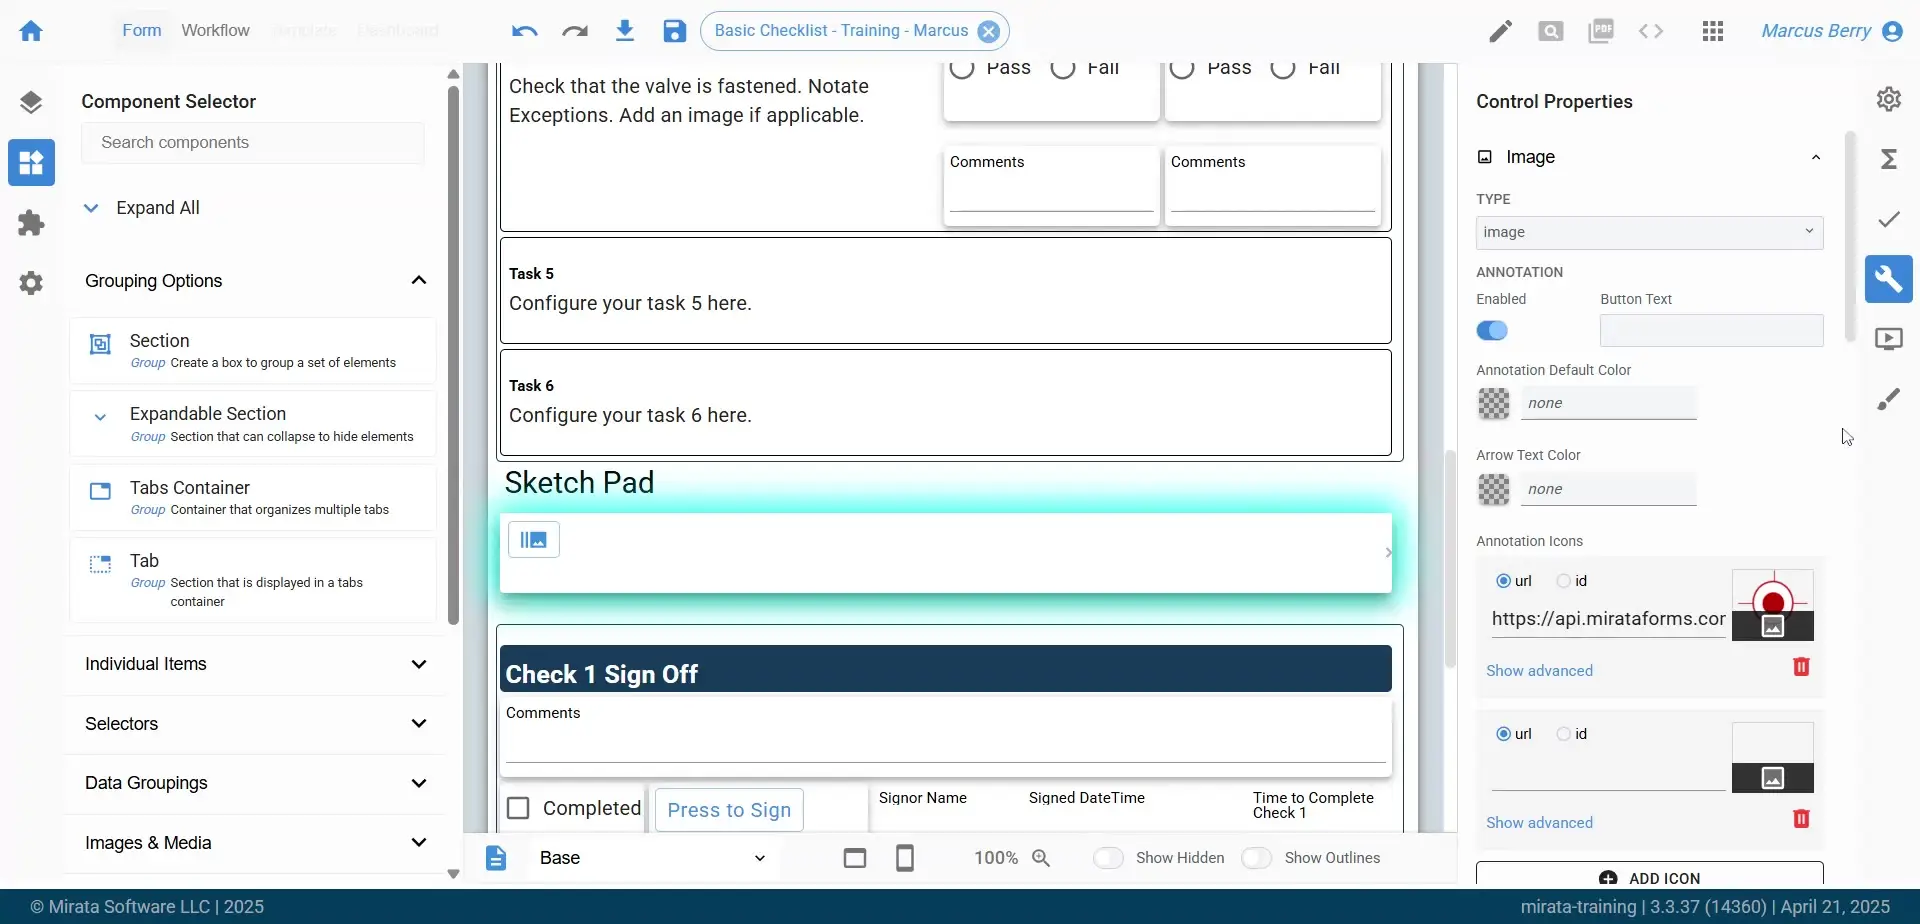Screen dimensions: 1920x924
Task: Select the sigma formulas icon on the right
Action: (x=1890, y=159)
